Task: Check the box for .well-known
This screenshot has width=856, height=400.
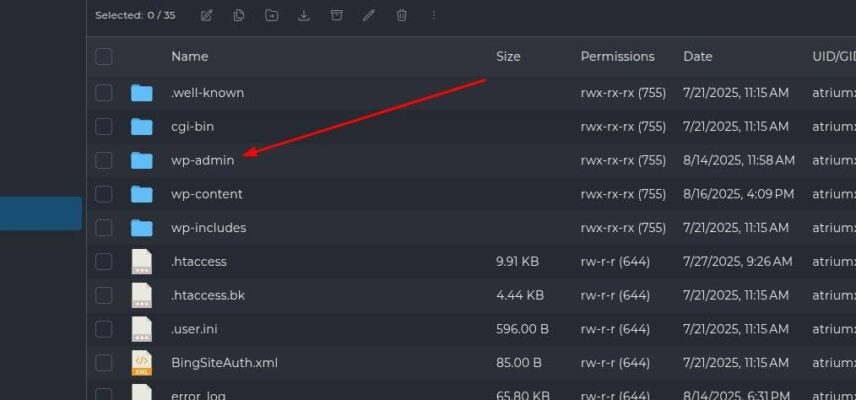Action: coord(104,93)
